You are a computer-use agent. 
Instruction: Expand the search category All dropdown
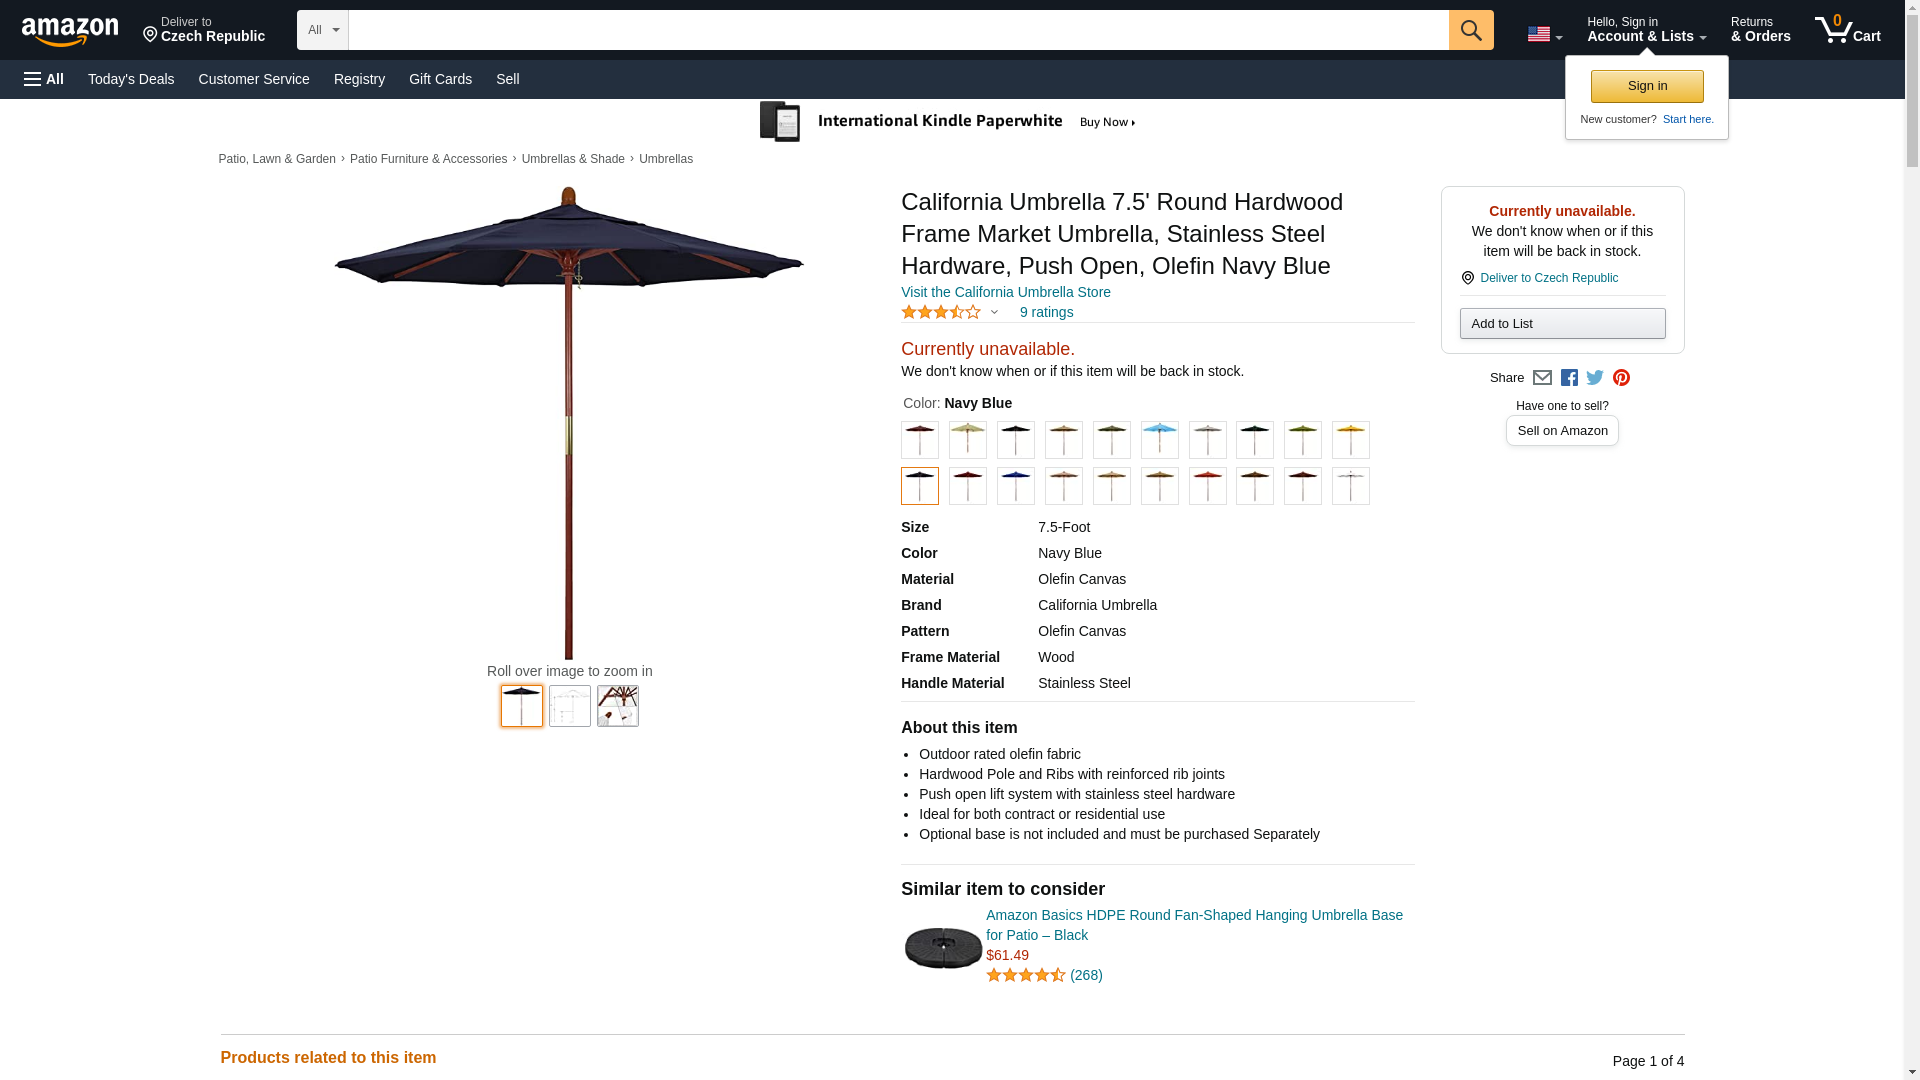point(322,30)
